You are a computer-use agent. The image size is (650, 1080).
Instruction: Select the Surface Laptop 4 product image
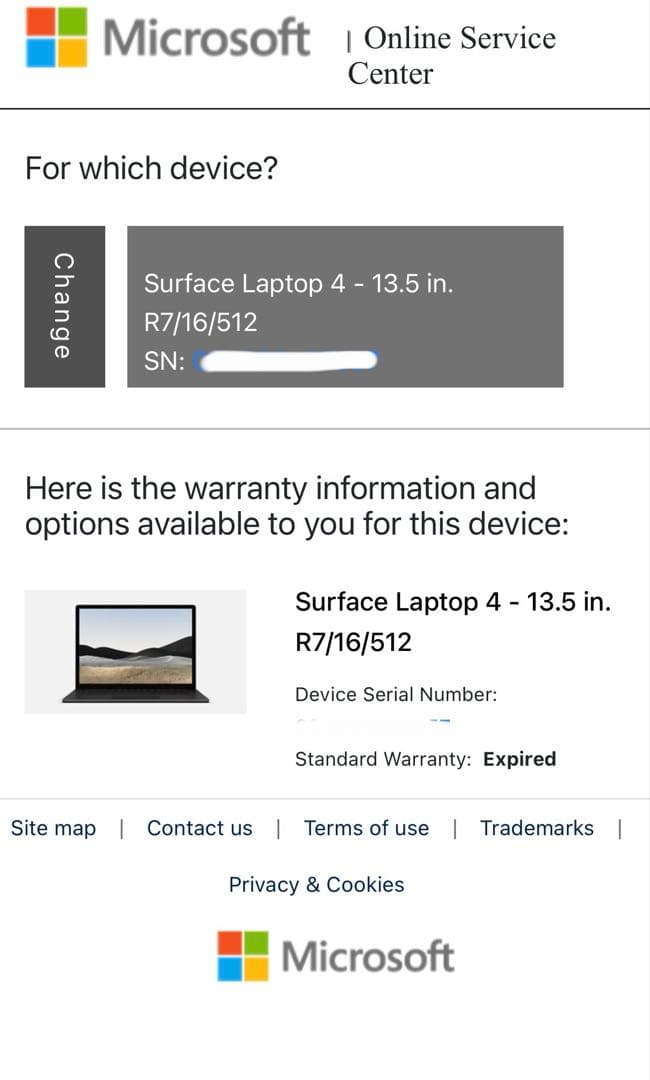tap(135, 650)
